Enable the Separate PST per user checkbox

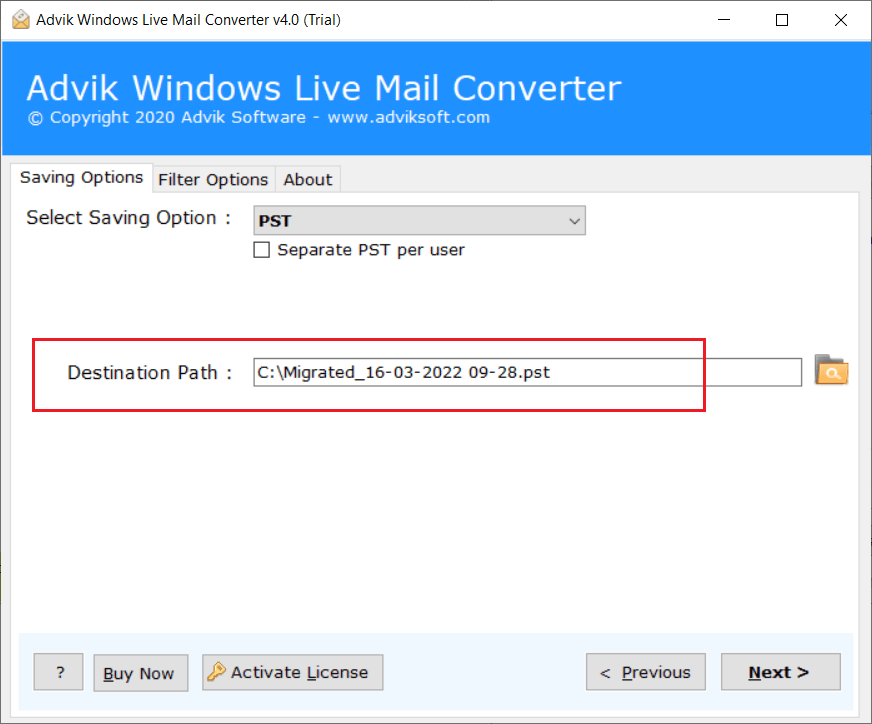(x=261, y=249)
